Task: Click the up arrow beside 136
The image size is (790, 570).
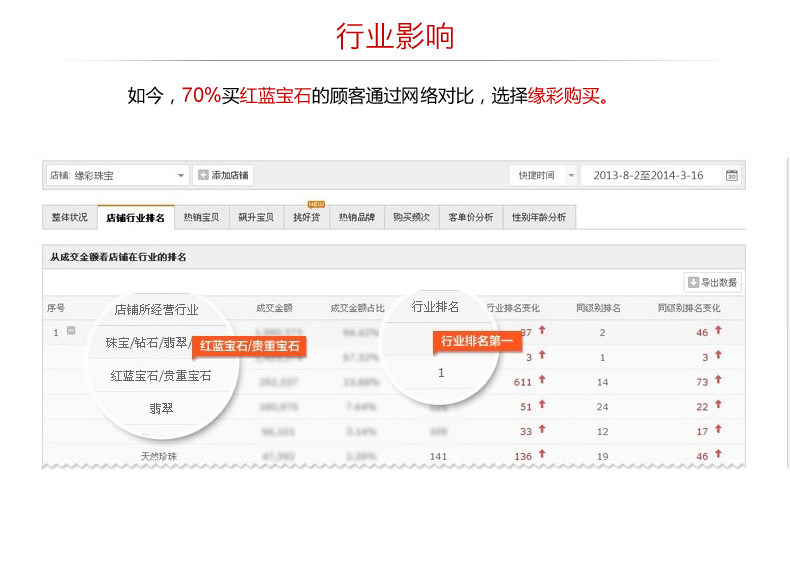Action: [x=542, y=454]
